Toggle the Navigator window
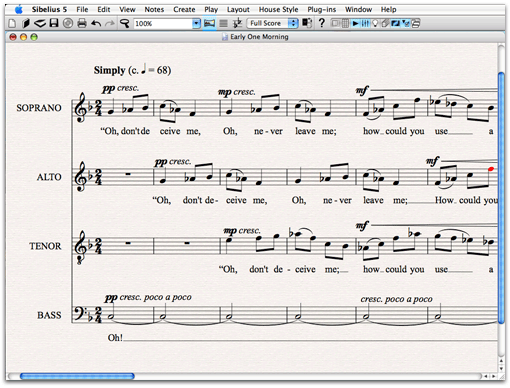Image resolution: width=510 pixels, height=388 pixels. click(x=335, y=24)
